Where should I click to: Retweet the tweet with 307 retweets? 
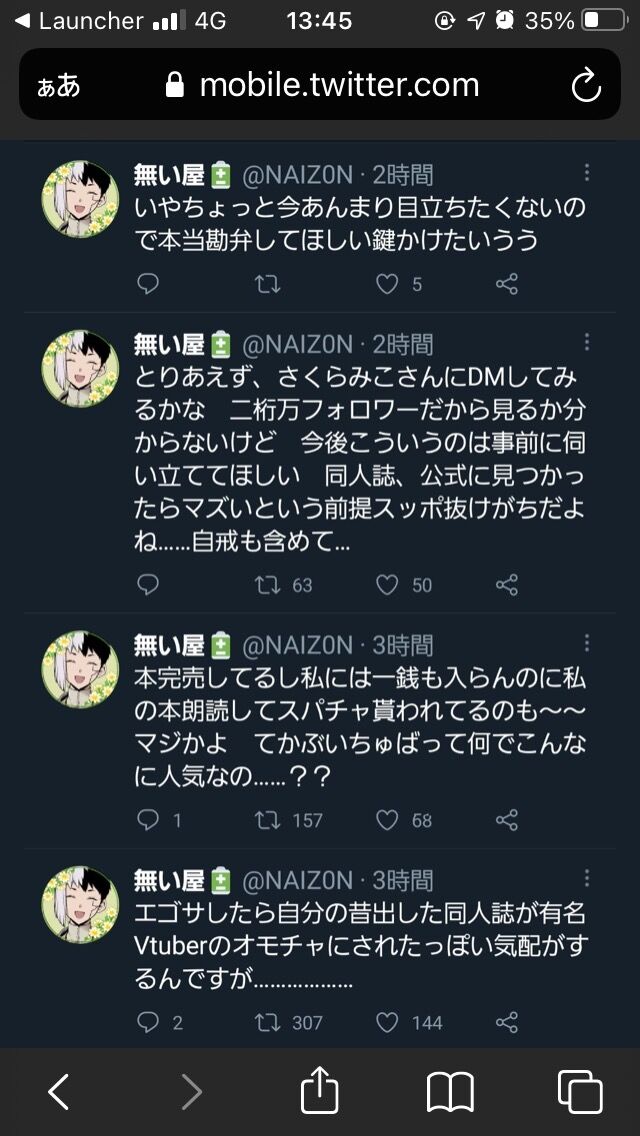(268, 1022)
